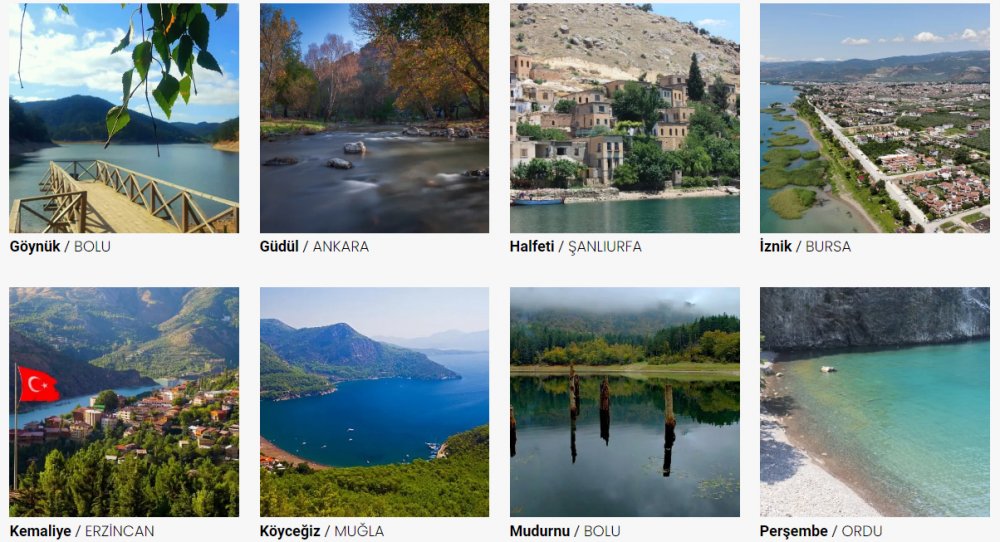
Task: Open the Güdül autumn river photo
Action: coord(374,118)
